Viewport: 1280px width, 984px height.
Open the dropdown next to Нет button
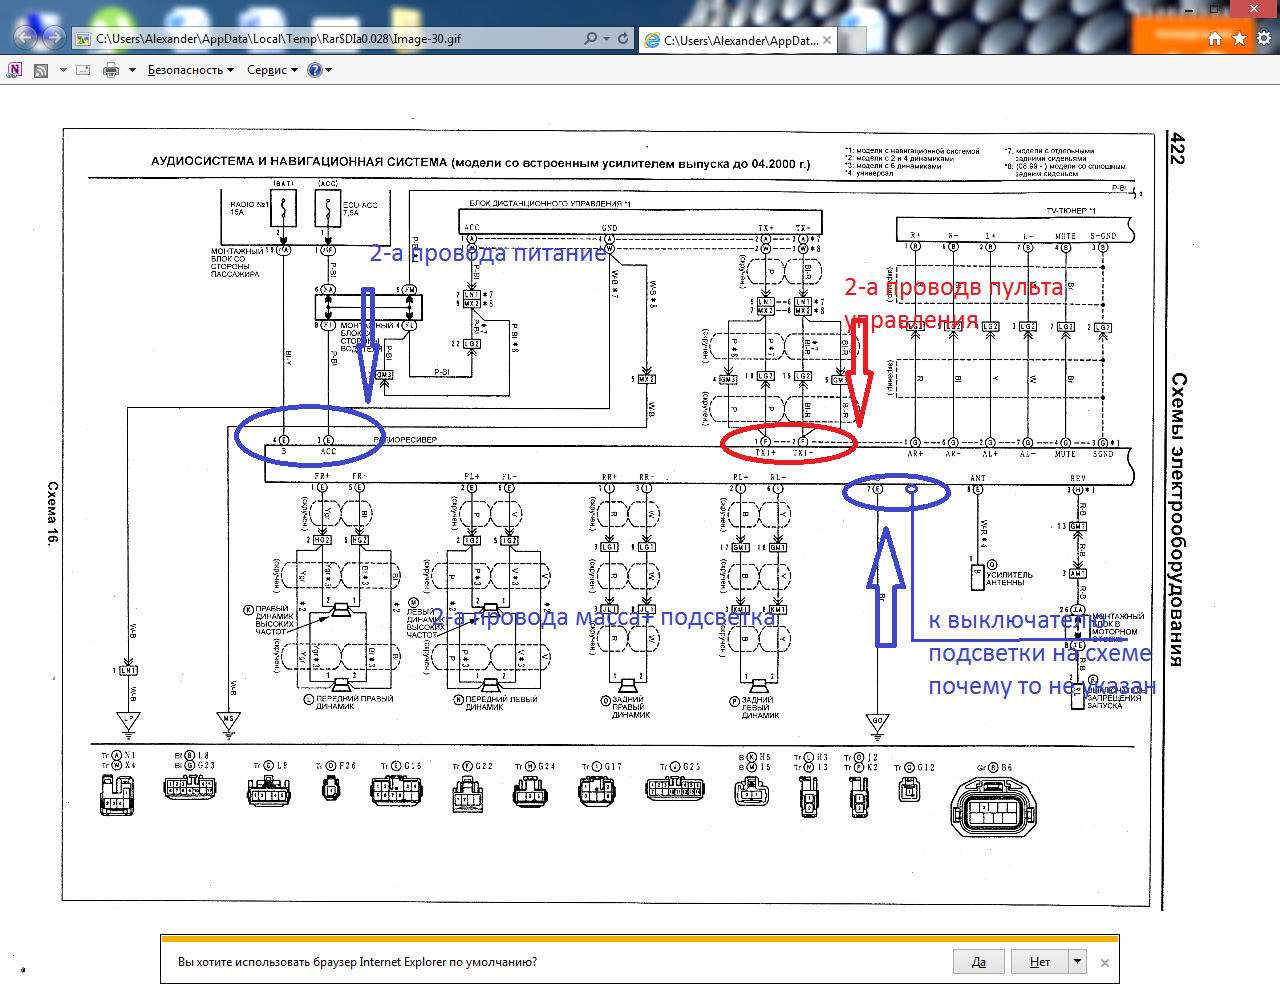pos(1077,962)
